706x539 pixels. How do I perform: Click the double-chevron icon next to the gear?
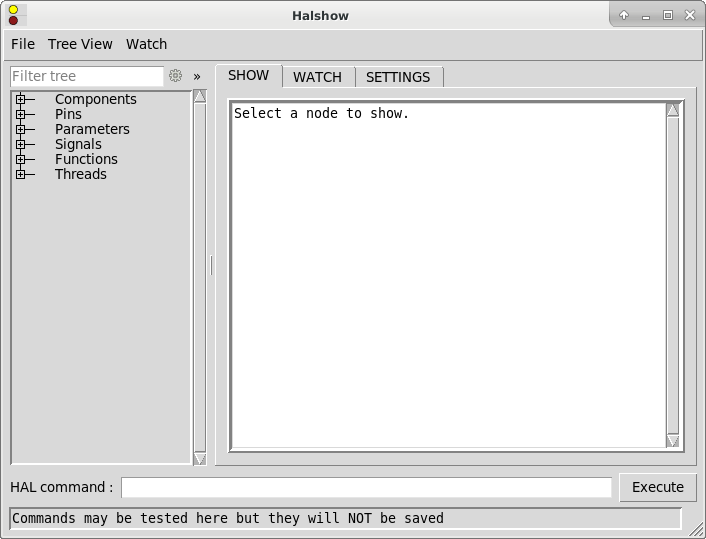point(197,76)
